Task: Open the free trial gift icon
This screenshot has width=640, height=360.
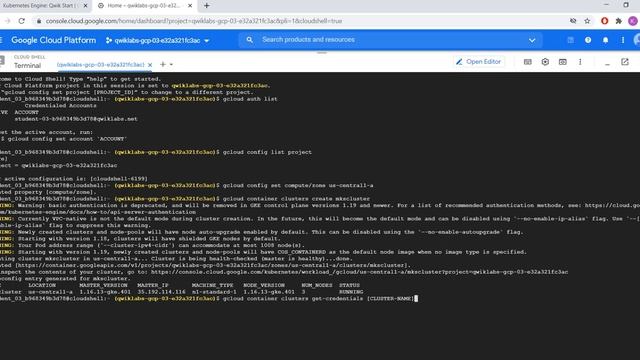Action: pyautogui.click(x=570, y=40)
